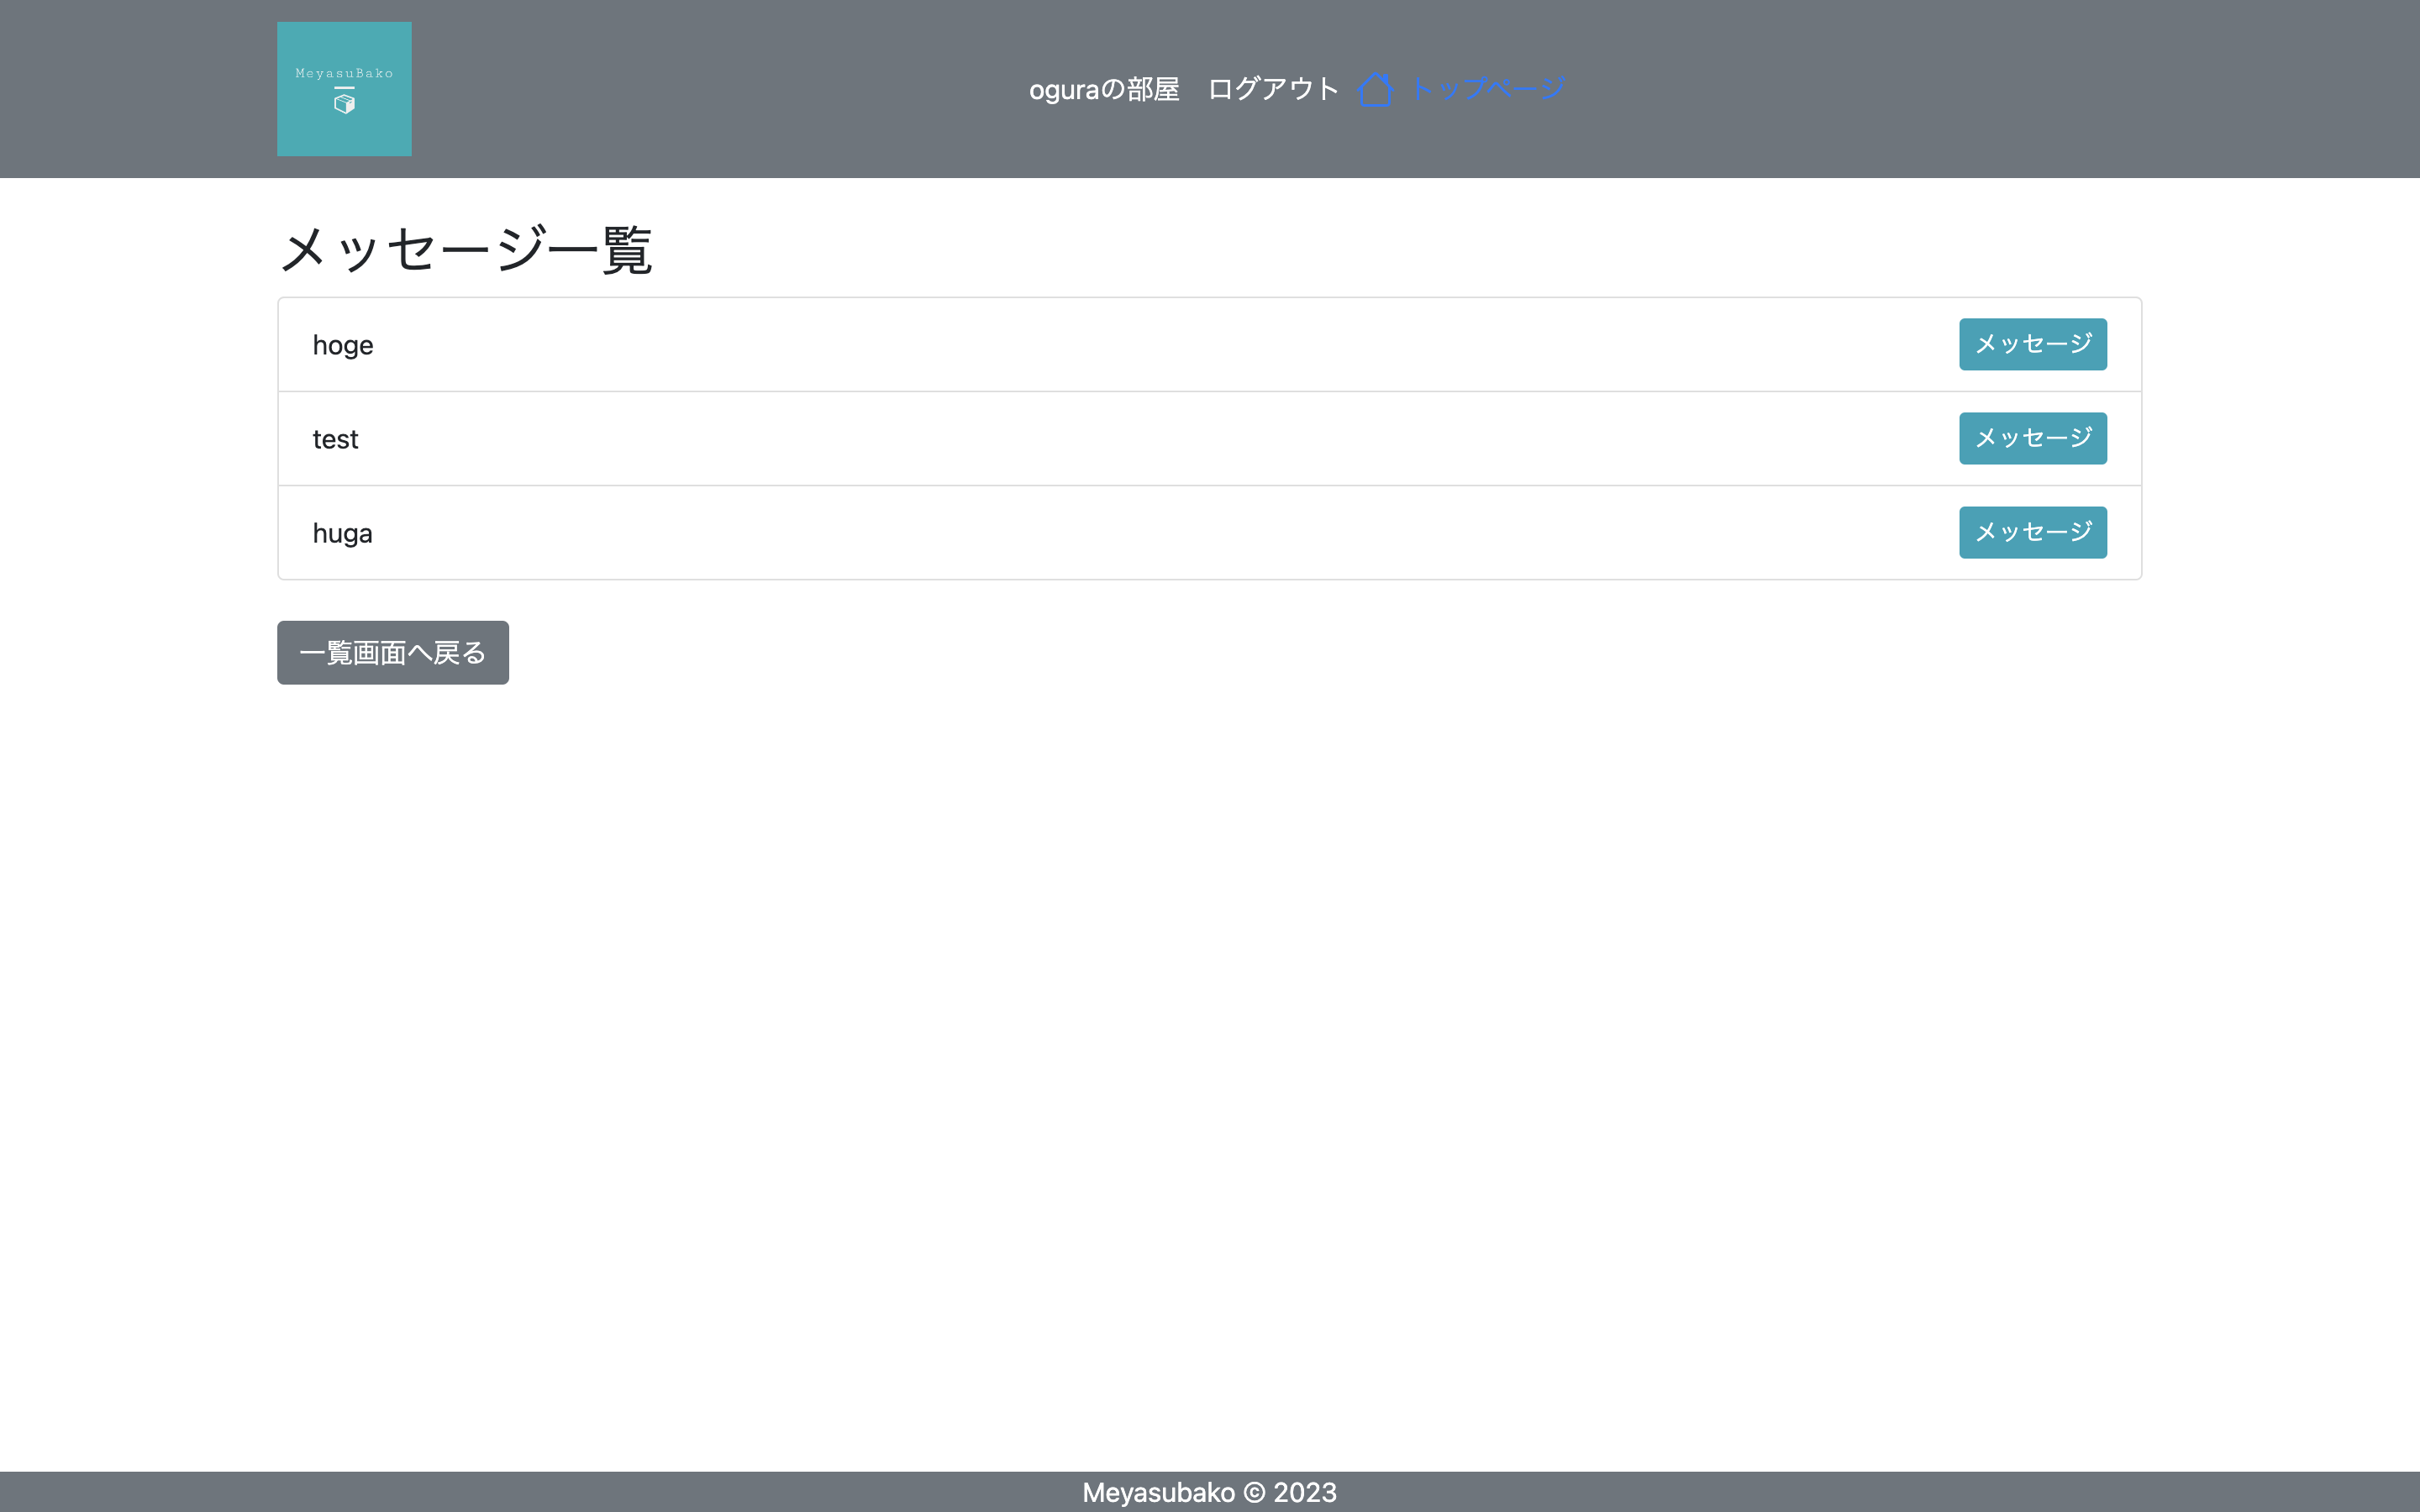
Task: Click the message list container panel
Action: (1210, 438)
